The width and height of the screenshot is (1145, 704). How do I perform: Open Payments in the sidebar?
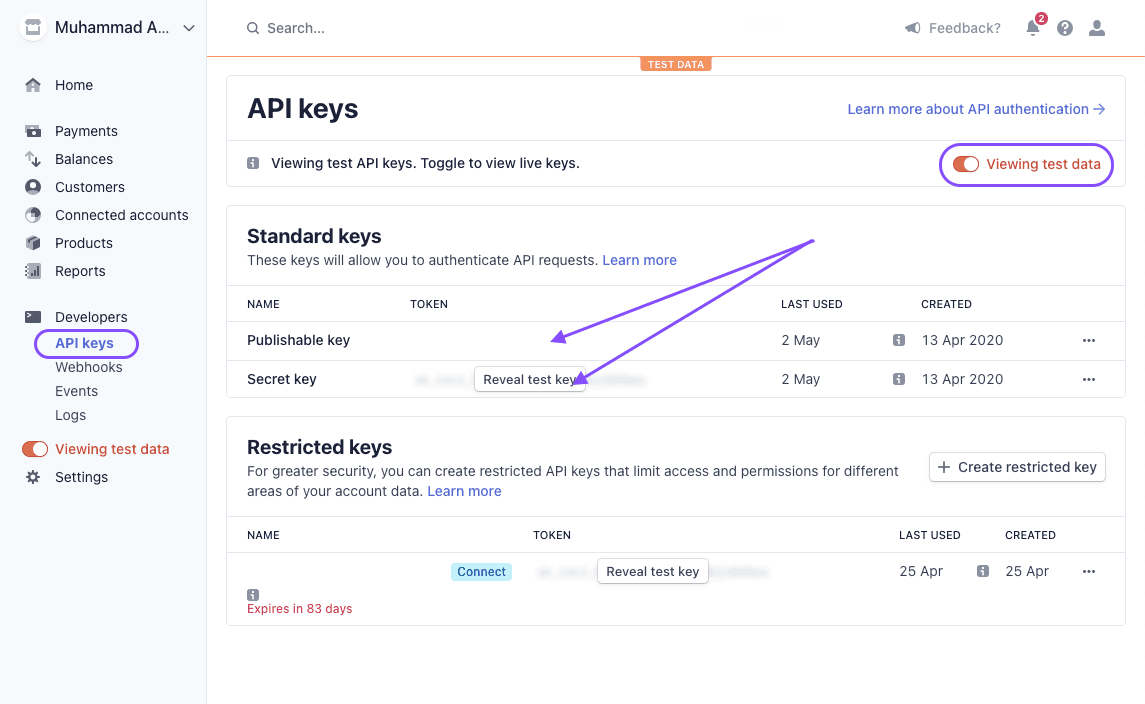click(x=86, y=131)
